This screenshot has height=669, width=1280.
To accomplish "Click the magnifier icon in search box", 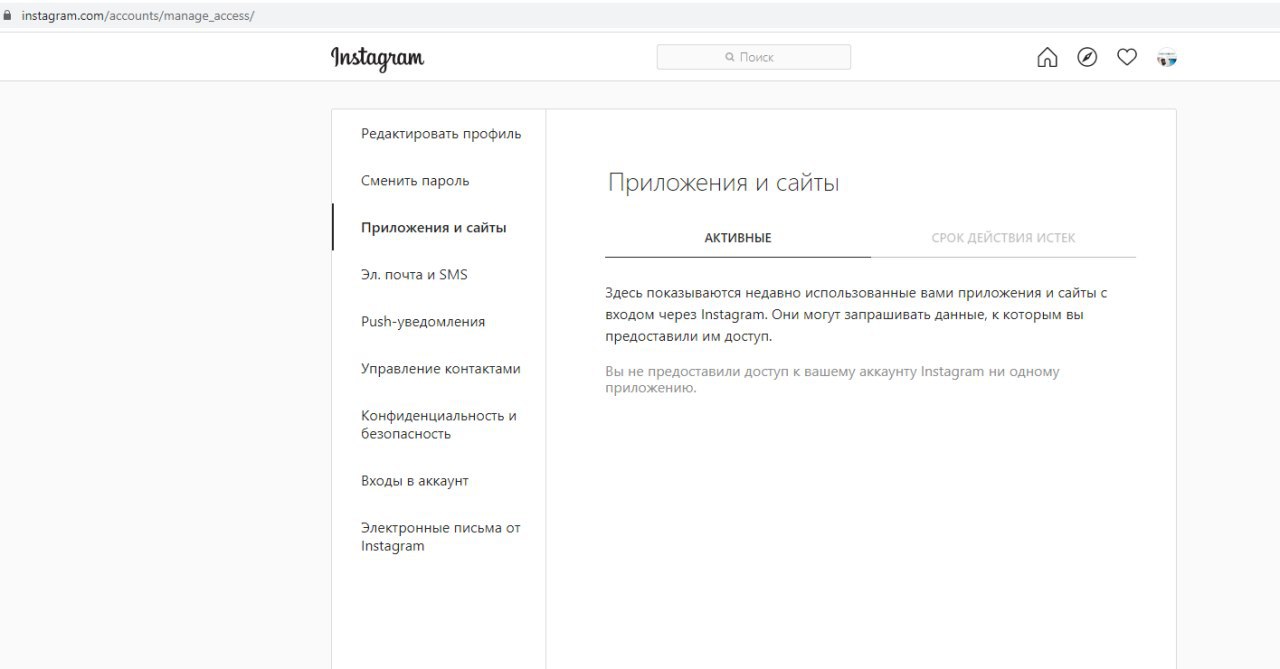I will [x=730, y=58].
